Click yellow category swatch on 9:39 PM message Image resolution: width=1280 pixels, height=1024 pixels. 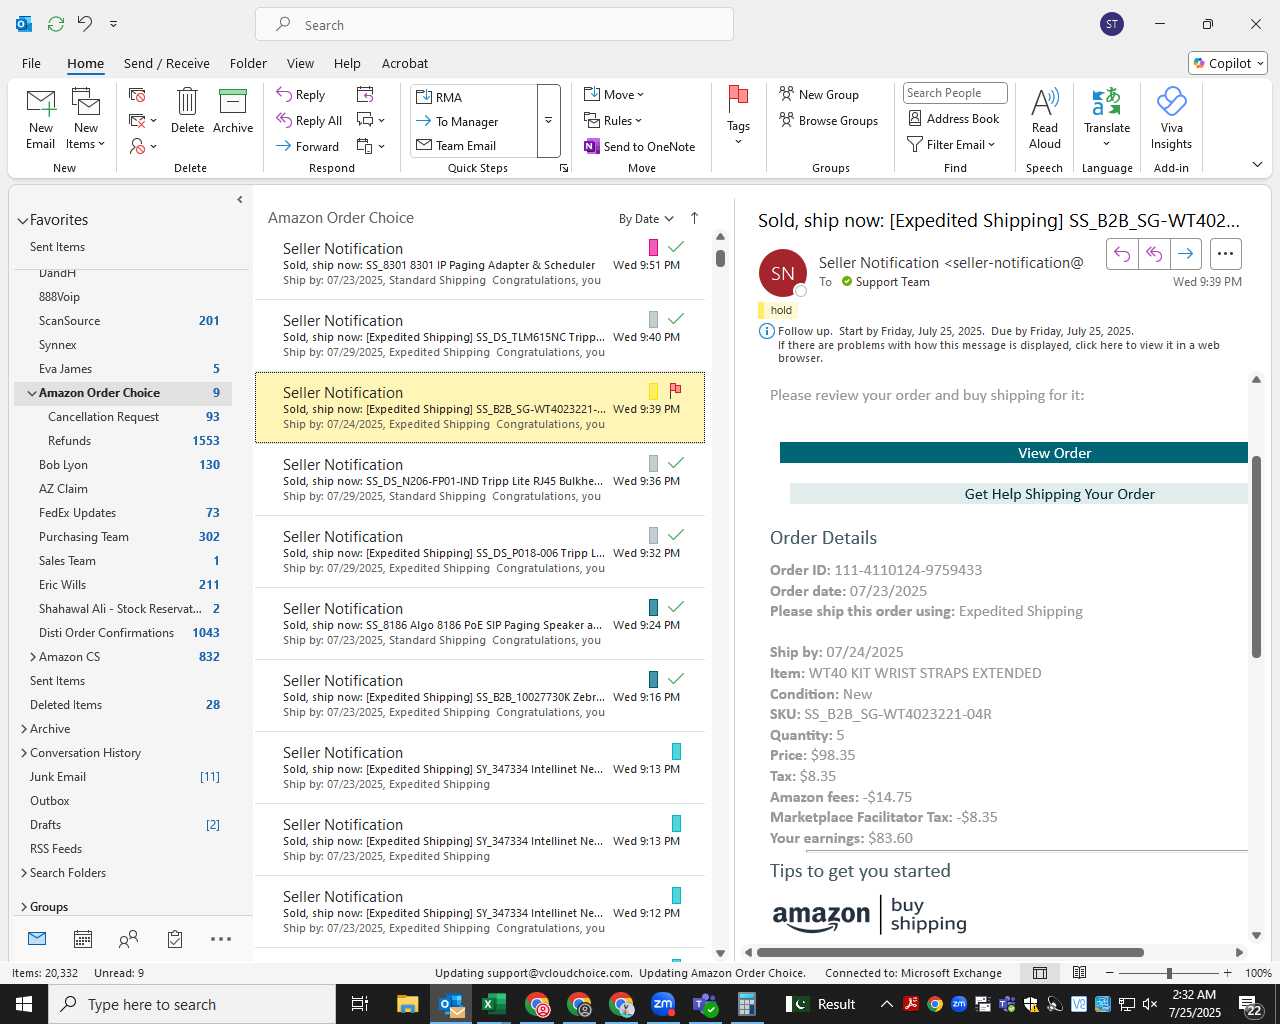click(653, 391)
